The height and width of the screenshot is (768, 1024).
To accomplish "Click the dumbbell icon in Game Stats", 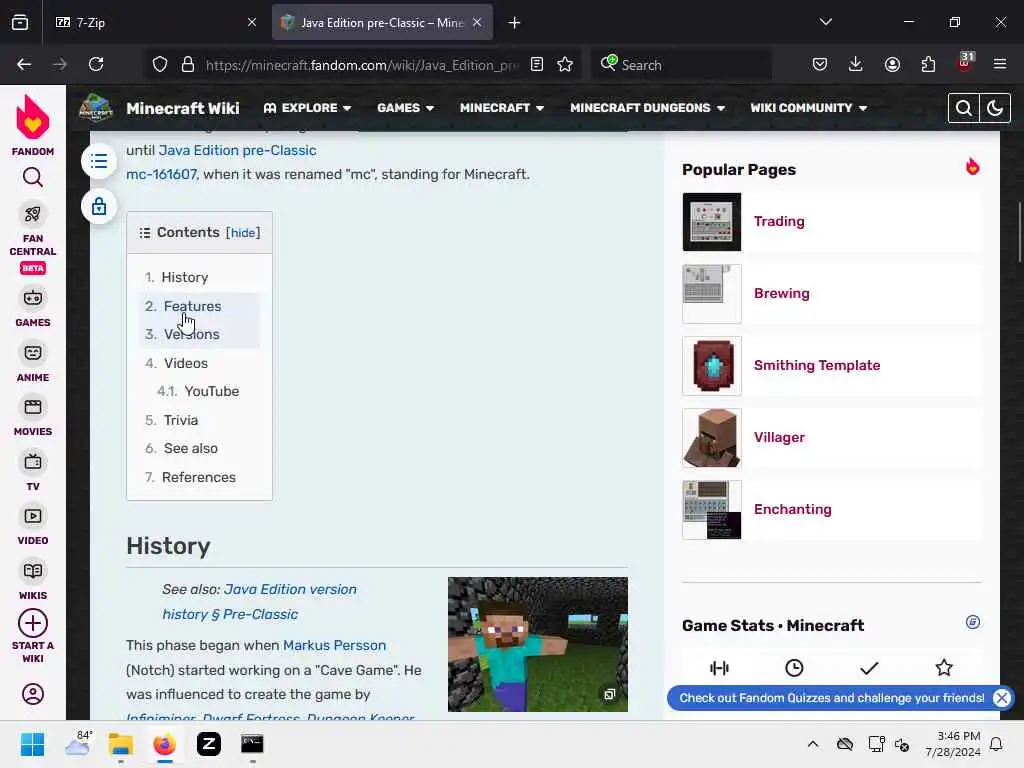I will [719, 667].
